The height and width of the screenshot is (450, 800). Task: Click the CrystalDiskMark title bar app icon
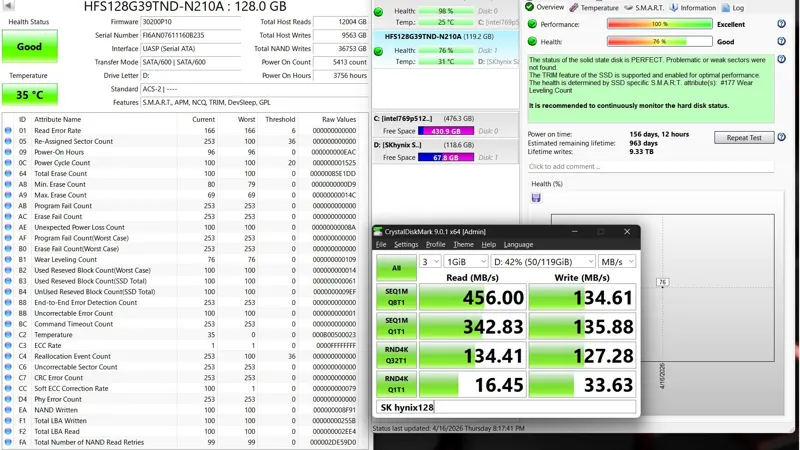[378, 232]
